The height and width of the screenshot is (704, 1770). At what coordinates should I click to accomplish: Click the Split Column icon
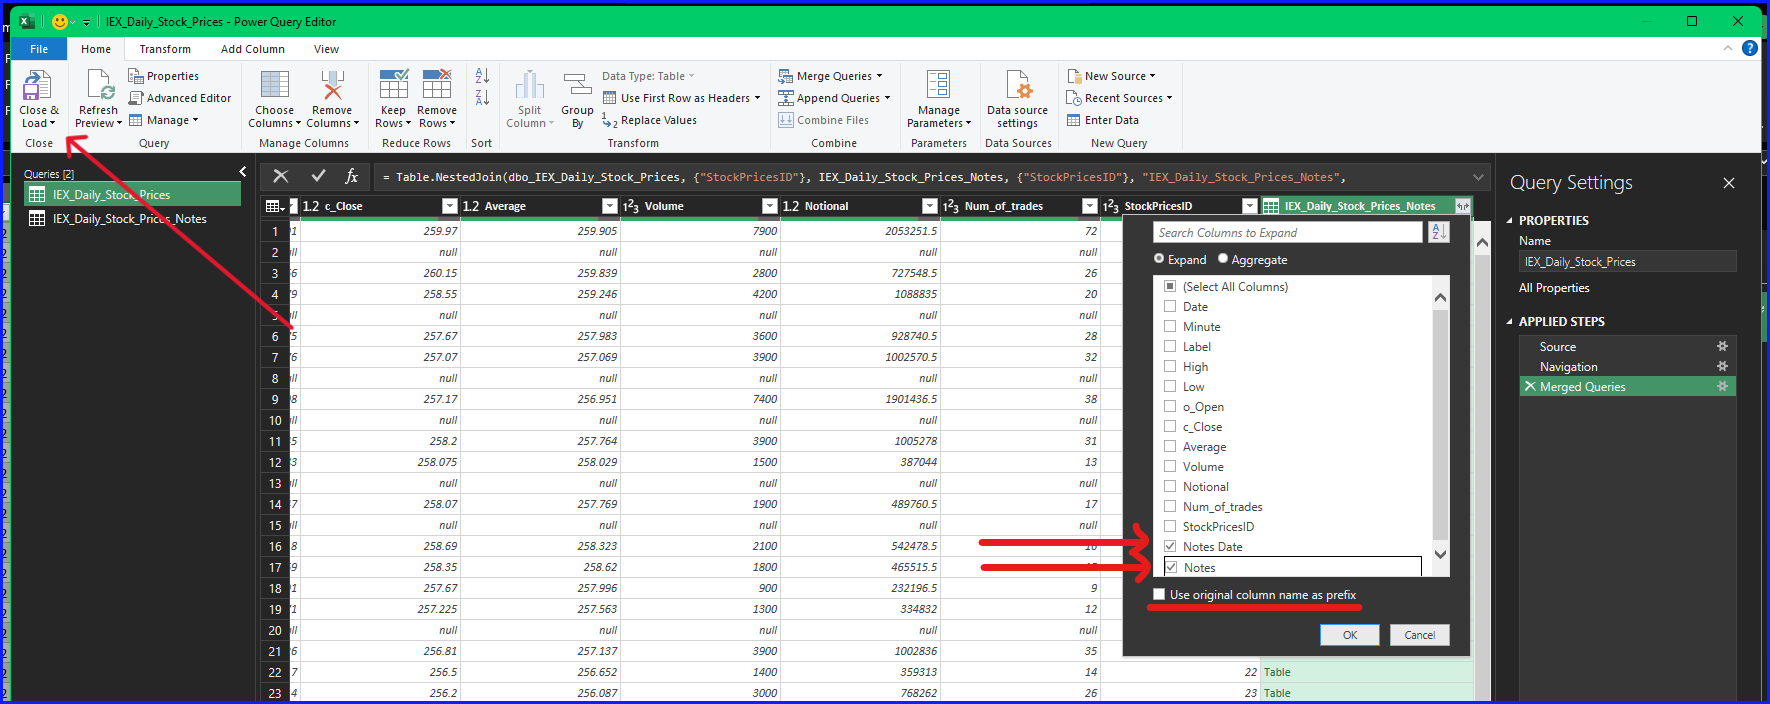point(529,85)
